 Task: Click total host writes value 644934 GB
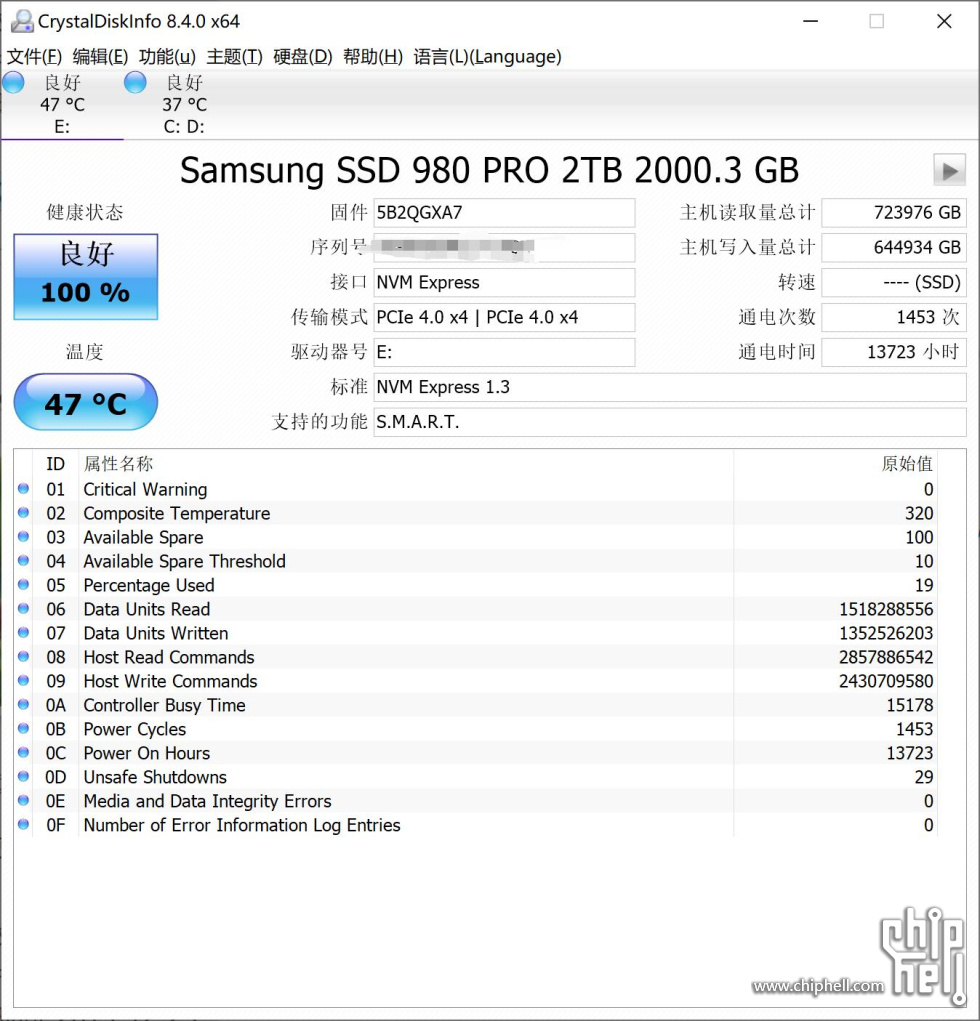click(893, 247)
